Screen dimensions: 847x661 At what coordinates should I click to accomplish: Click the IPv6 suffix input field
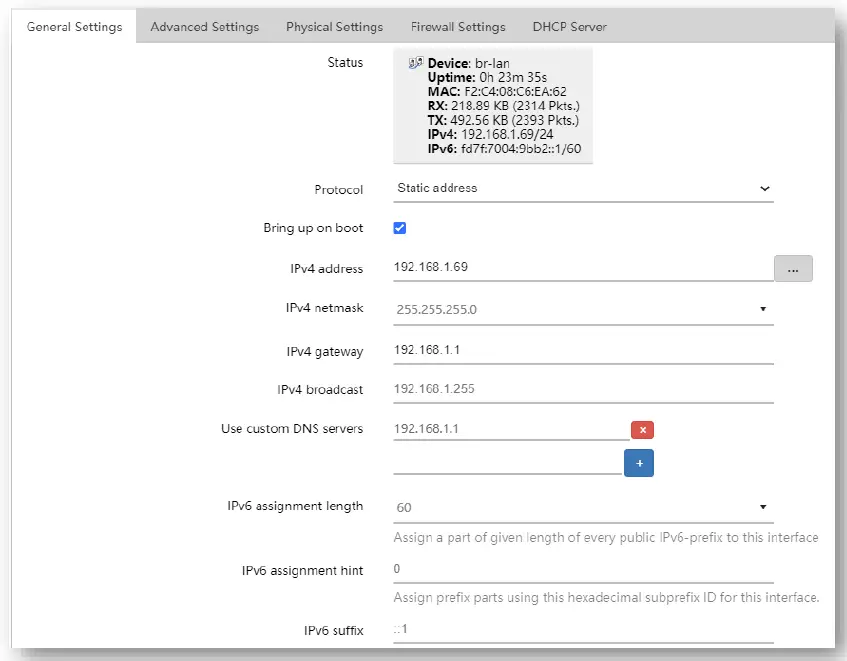point(583,630)
